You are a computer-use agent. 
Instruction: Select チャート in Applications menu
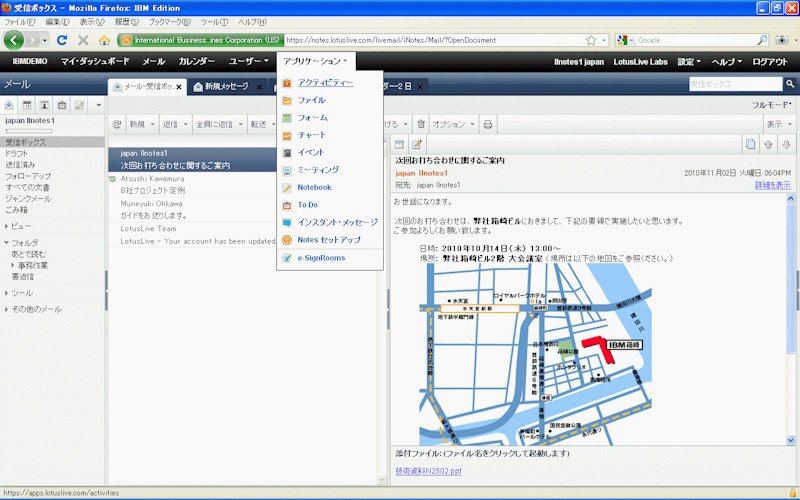311,135
